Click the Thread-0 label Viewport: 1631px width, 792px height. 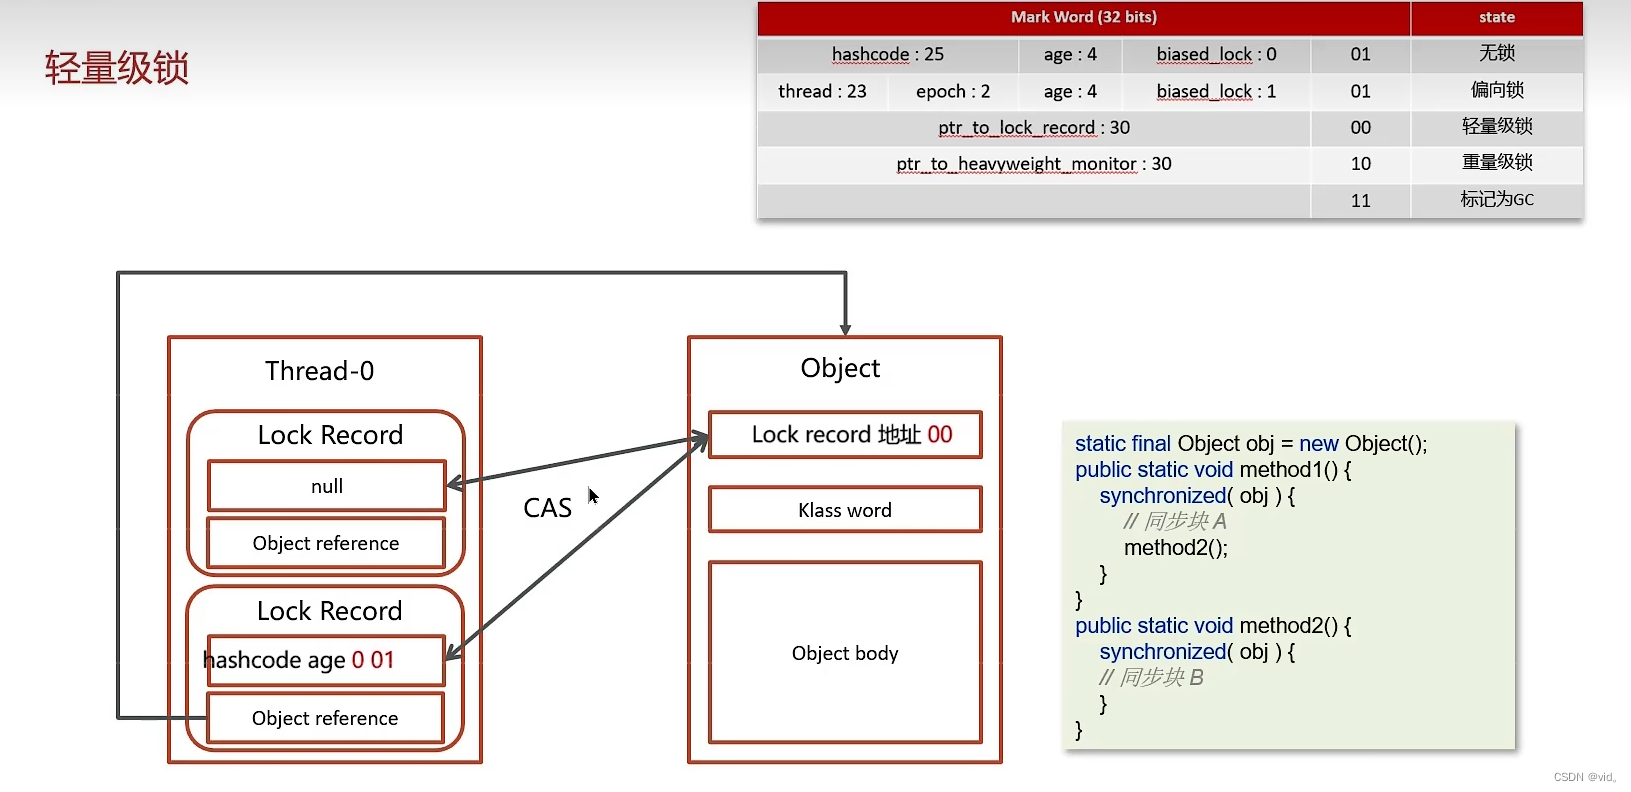coord(320,371)
